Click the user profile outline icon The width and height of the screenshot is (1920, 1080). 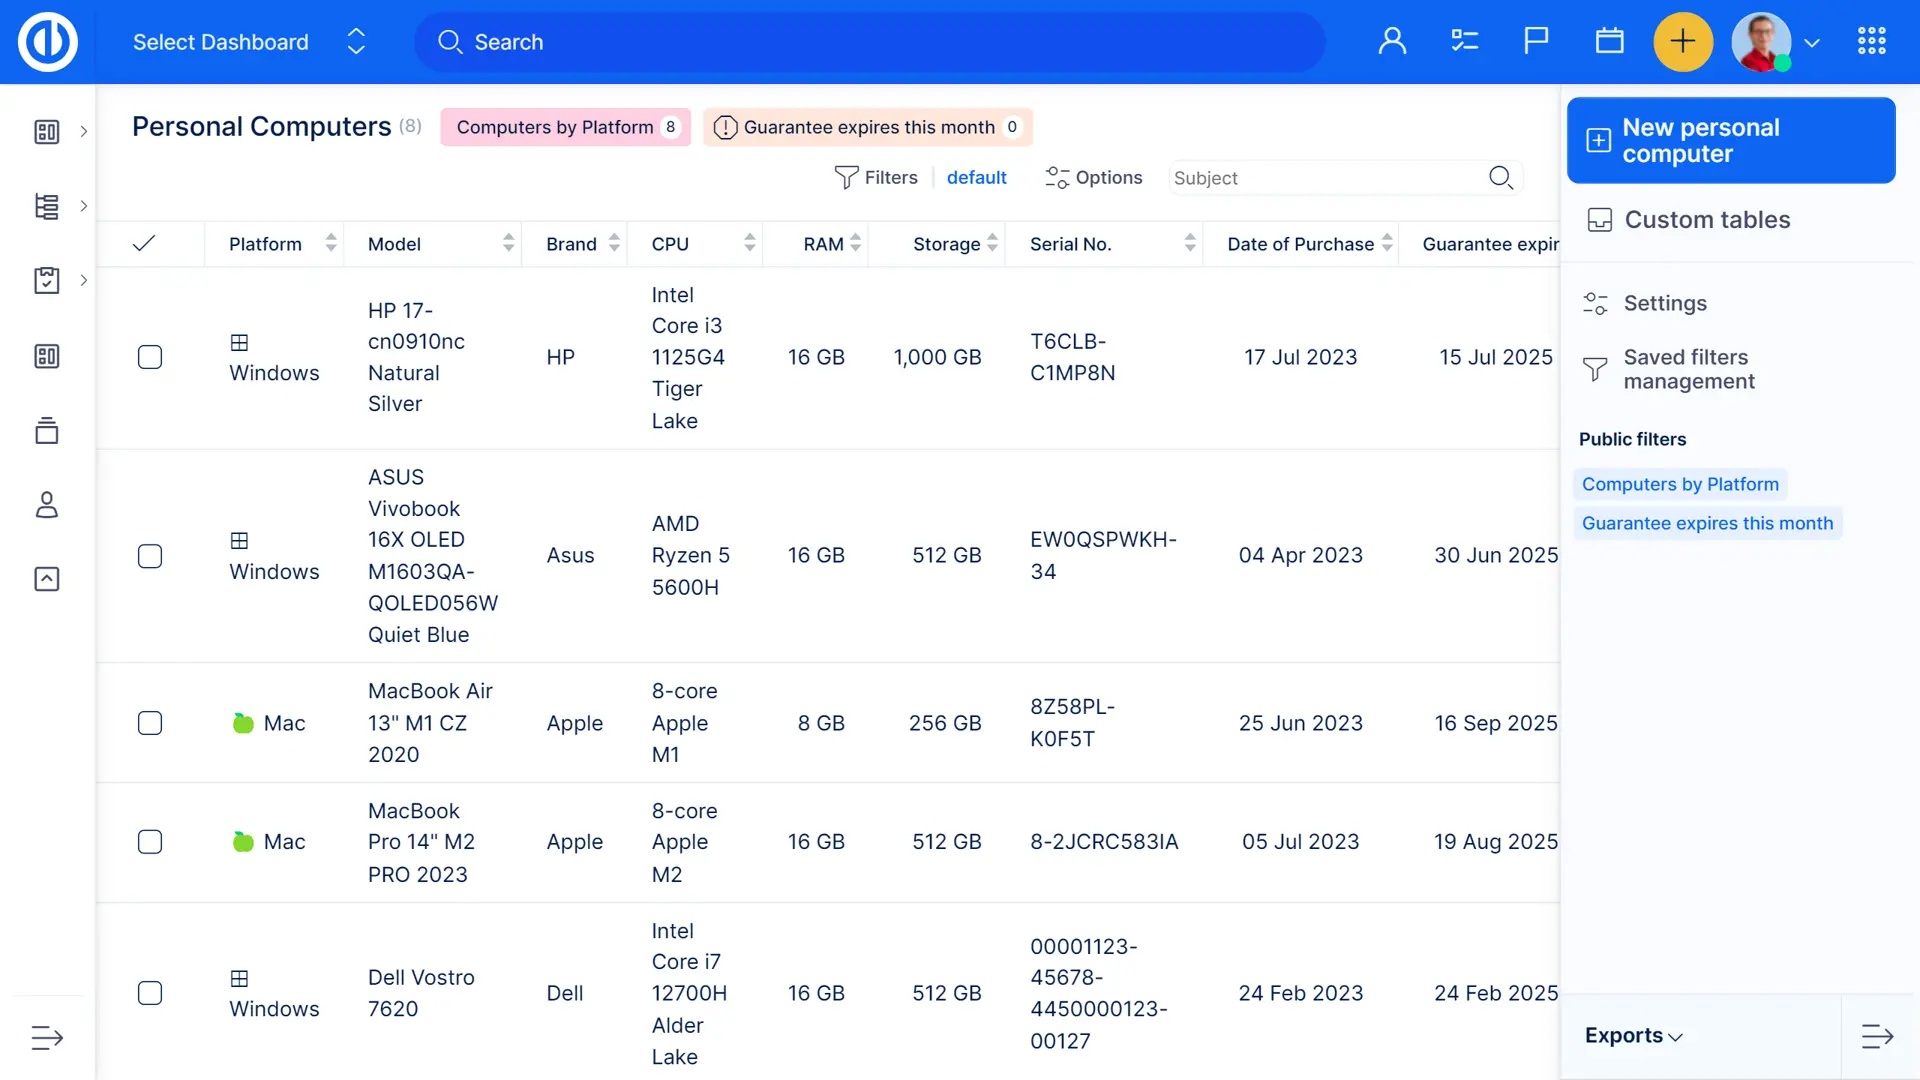[x=1392, y=41]
